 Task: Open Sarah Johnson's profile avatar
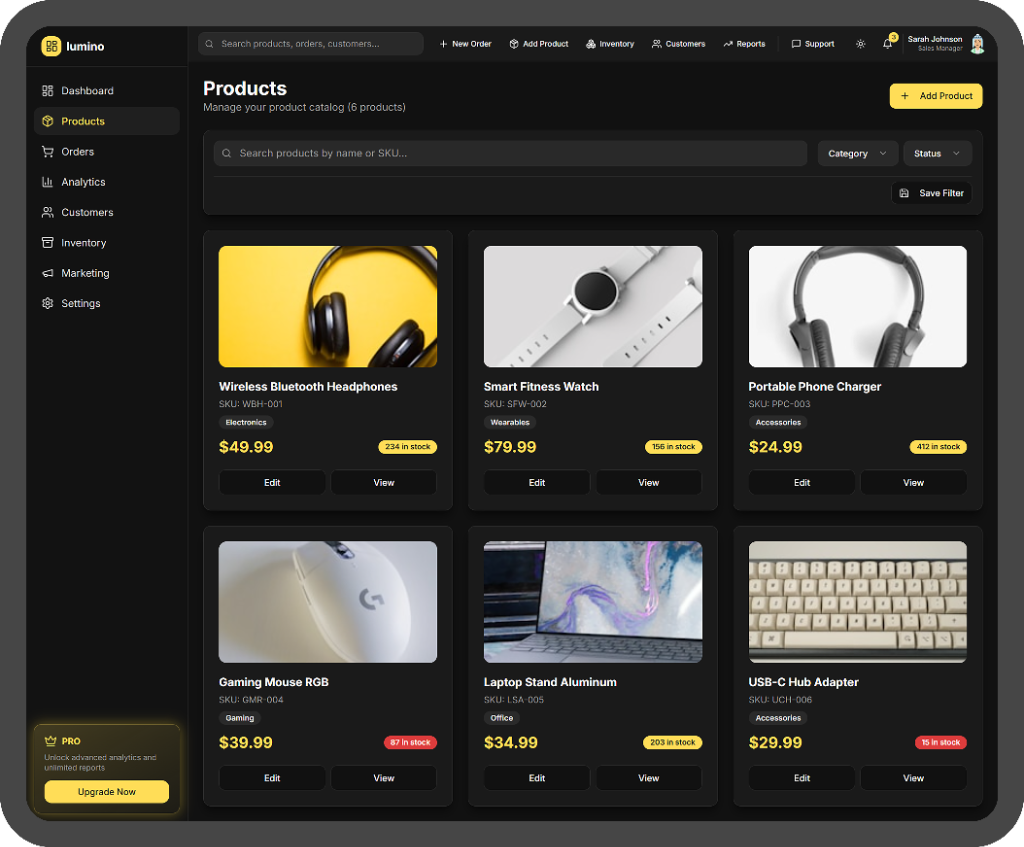coord(977,44)
